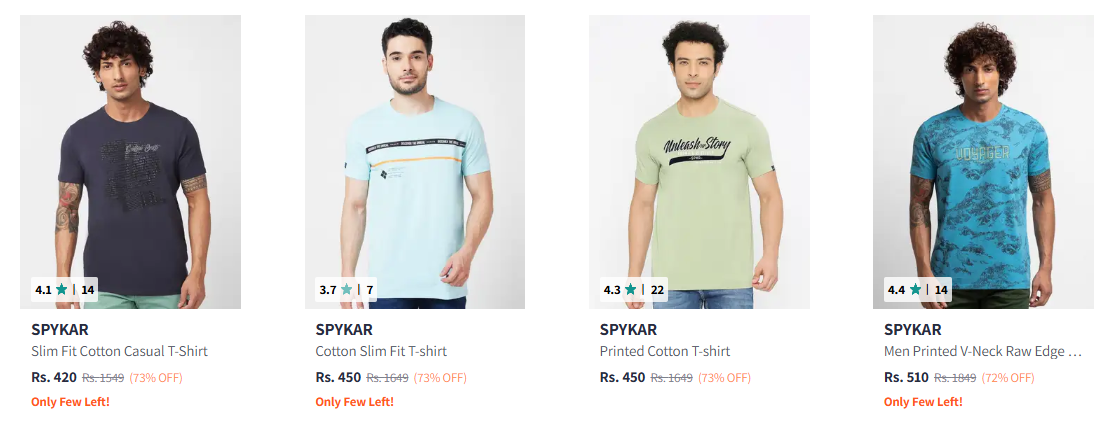The width and height of the screenshot is (1097, 431).
Task: Click the 3.7 star rating badge
Action: (x=346, y=290)
